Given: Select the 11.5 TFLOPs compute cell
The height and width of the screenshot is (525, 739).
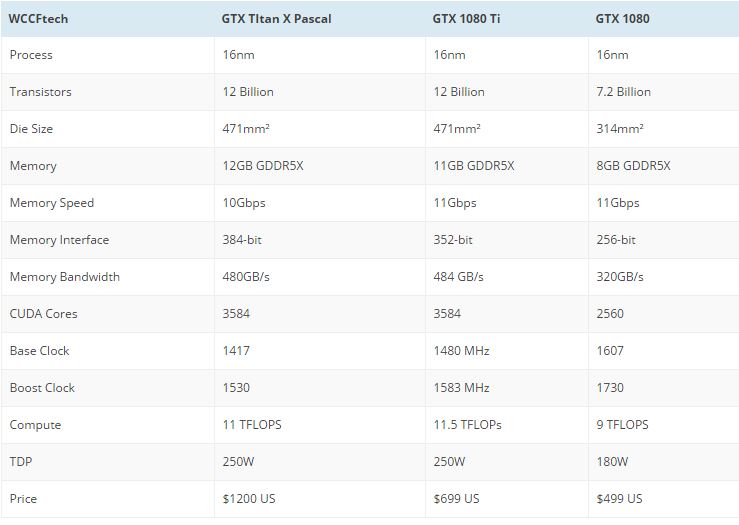Looking at the screenshot, I should (x=468, y=425).
